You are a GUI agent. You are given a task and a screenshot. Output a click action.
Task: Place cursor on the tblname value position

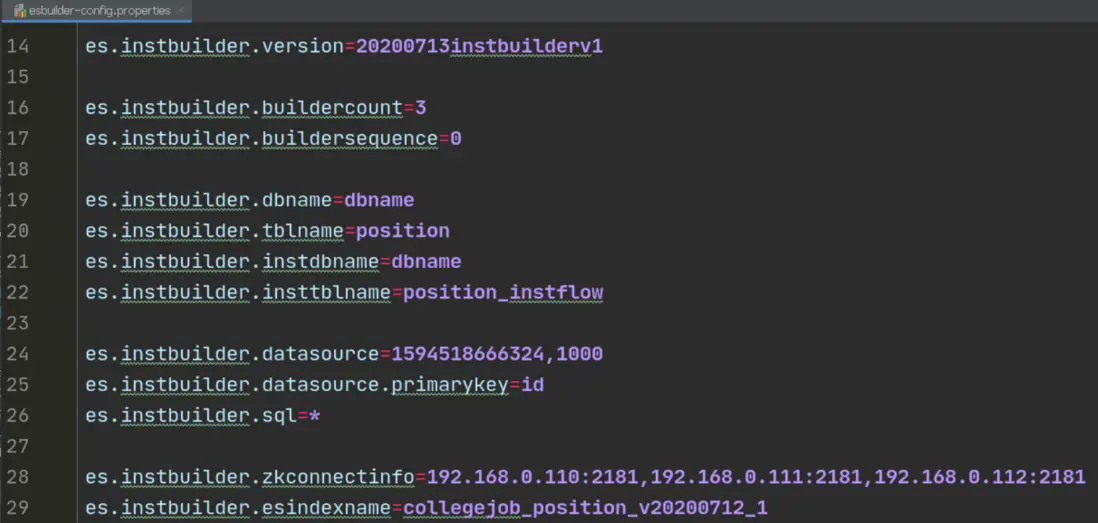(x=403, y=230)
